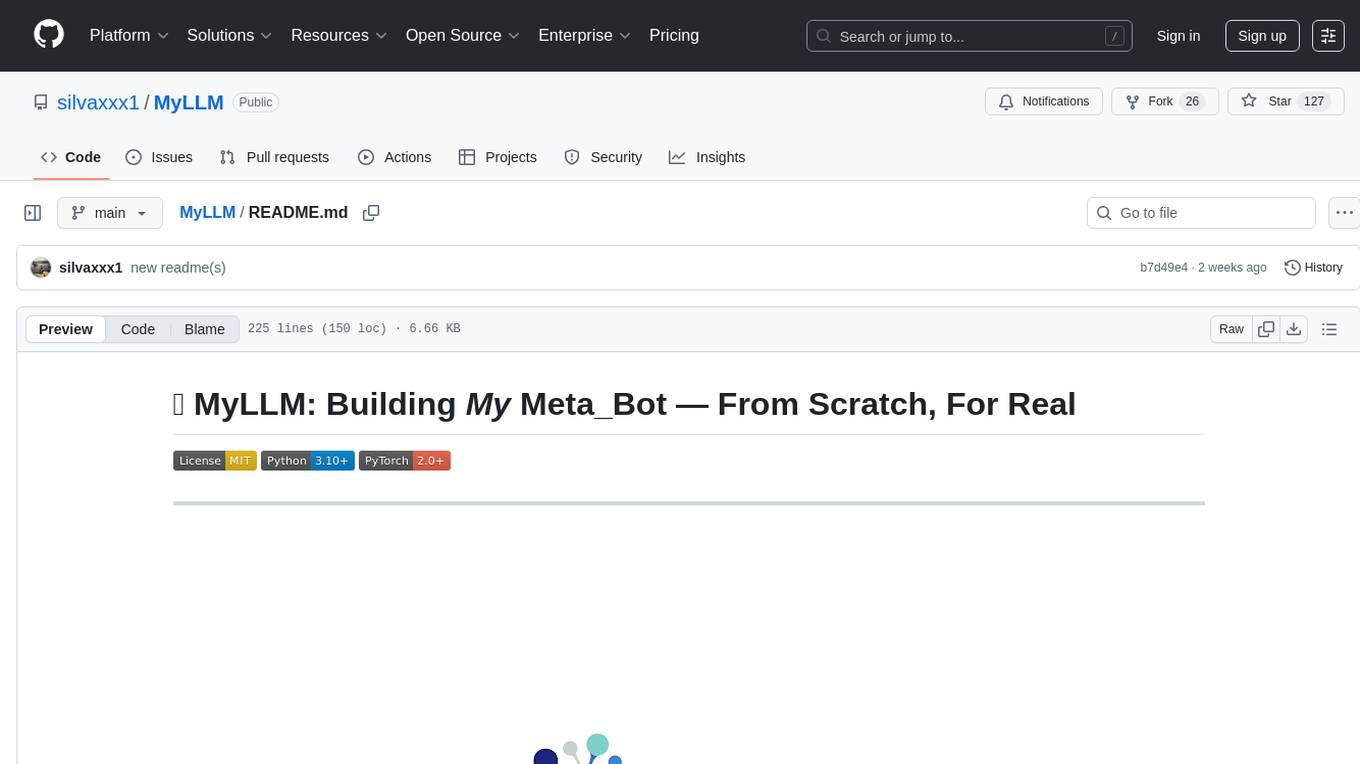The image size is (1360, 764).
Task: Open the main branch selector dropdown
Action: pos(110,213)
